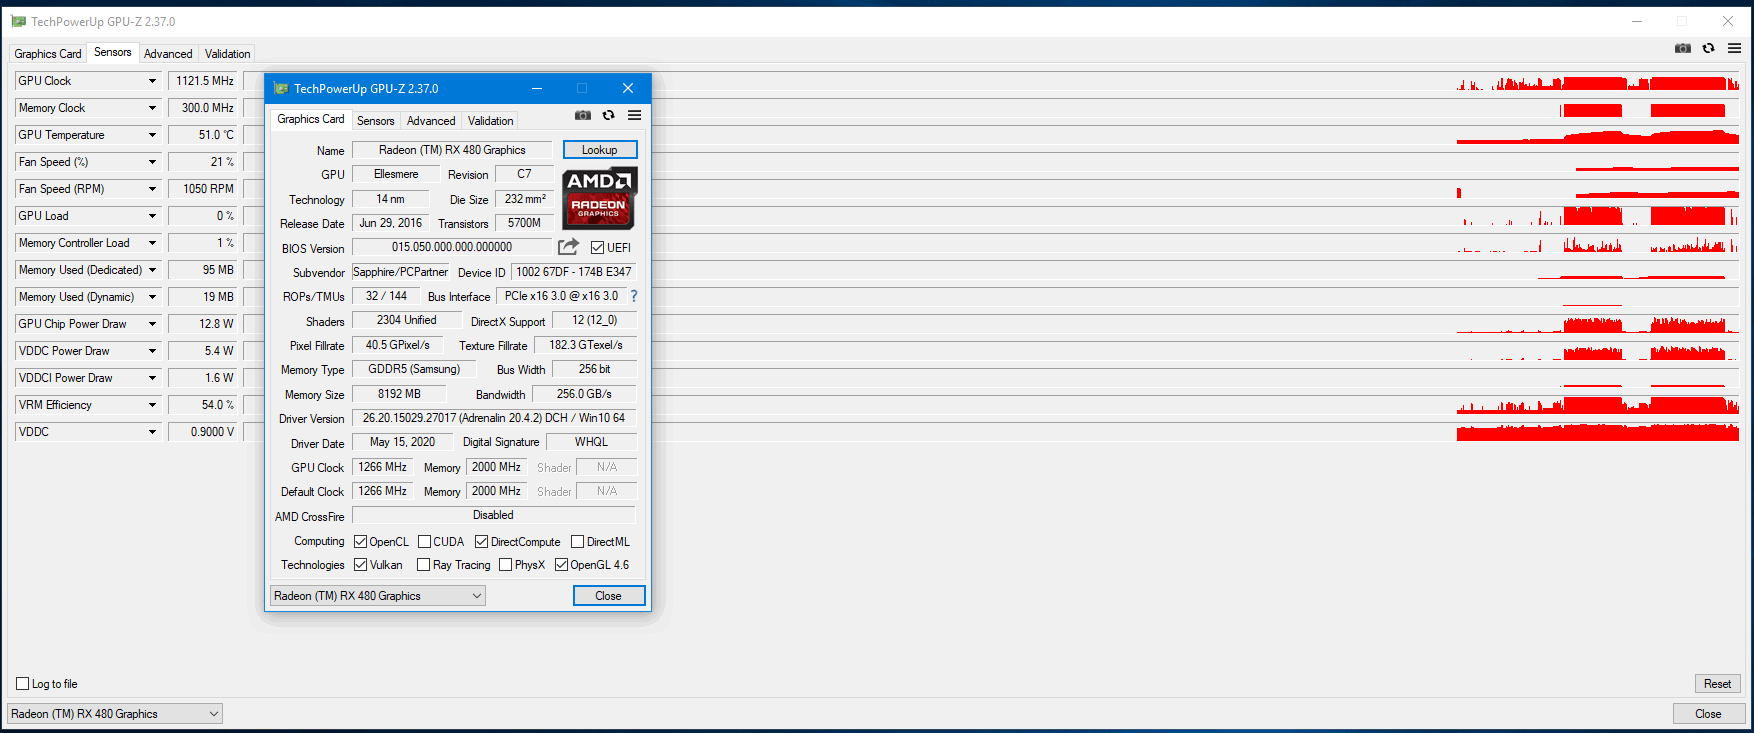Toggle the DirectCompute checkbox
This screenshot has height=733, width=1754.
click(x=482, y=541)
